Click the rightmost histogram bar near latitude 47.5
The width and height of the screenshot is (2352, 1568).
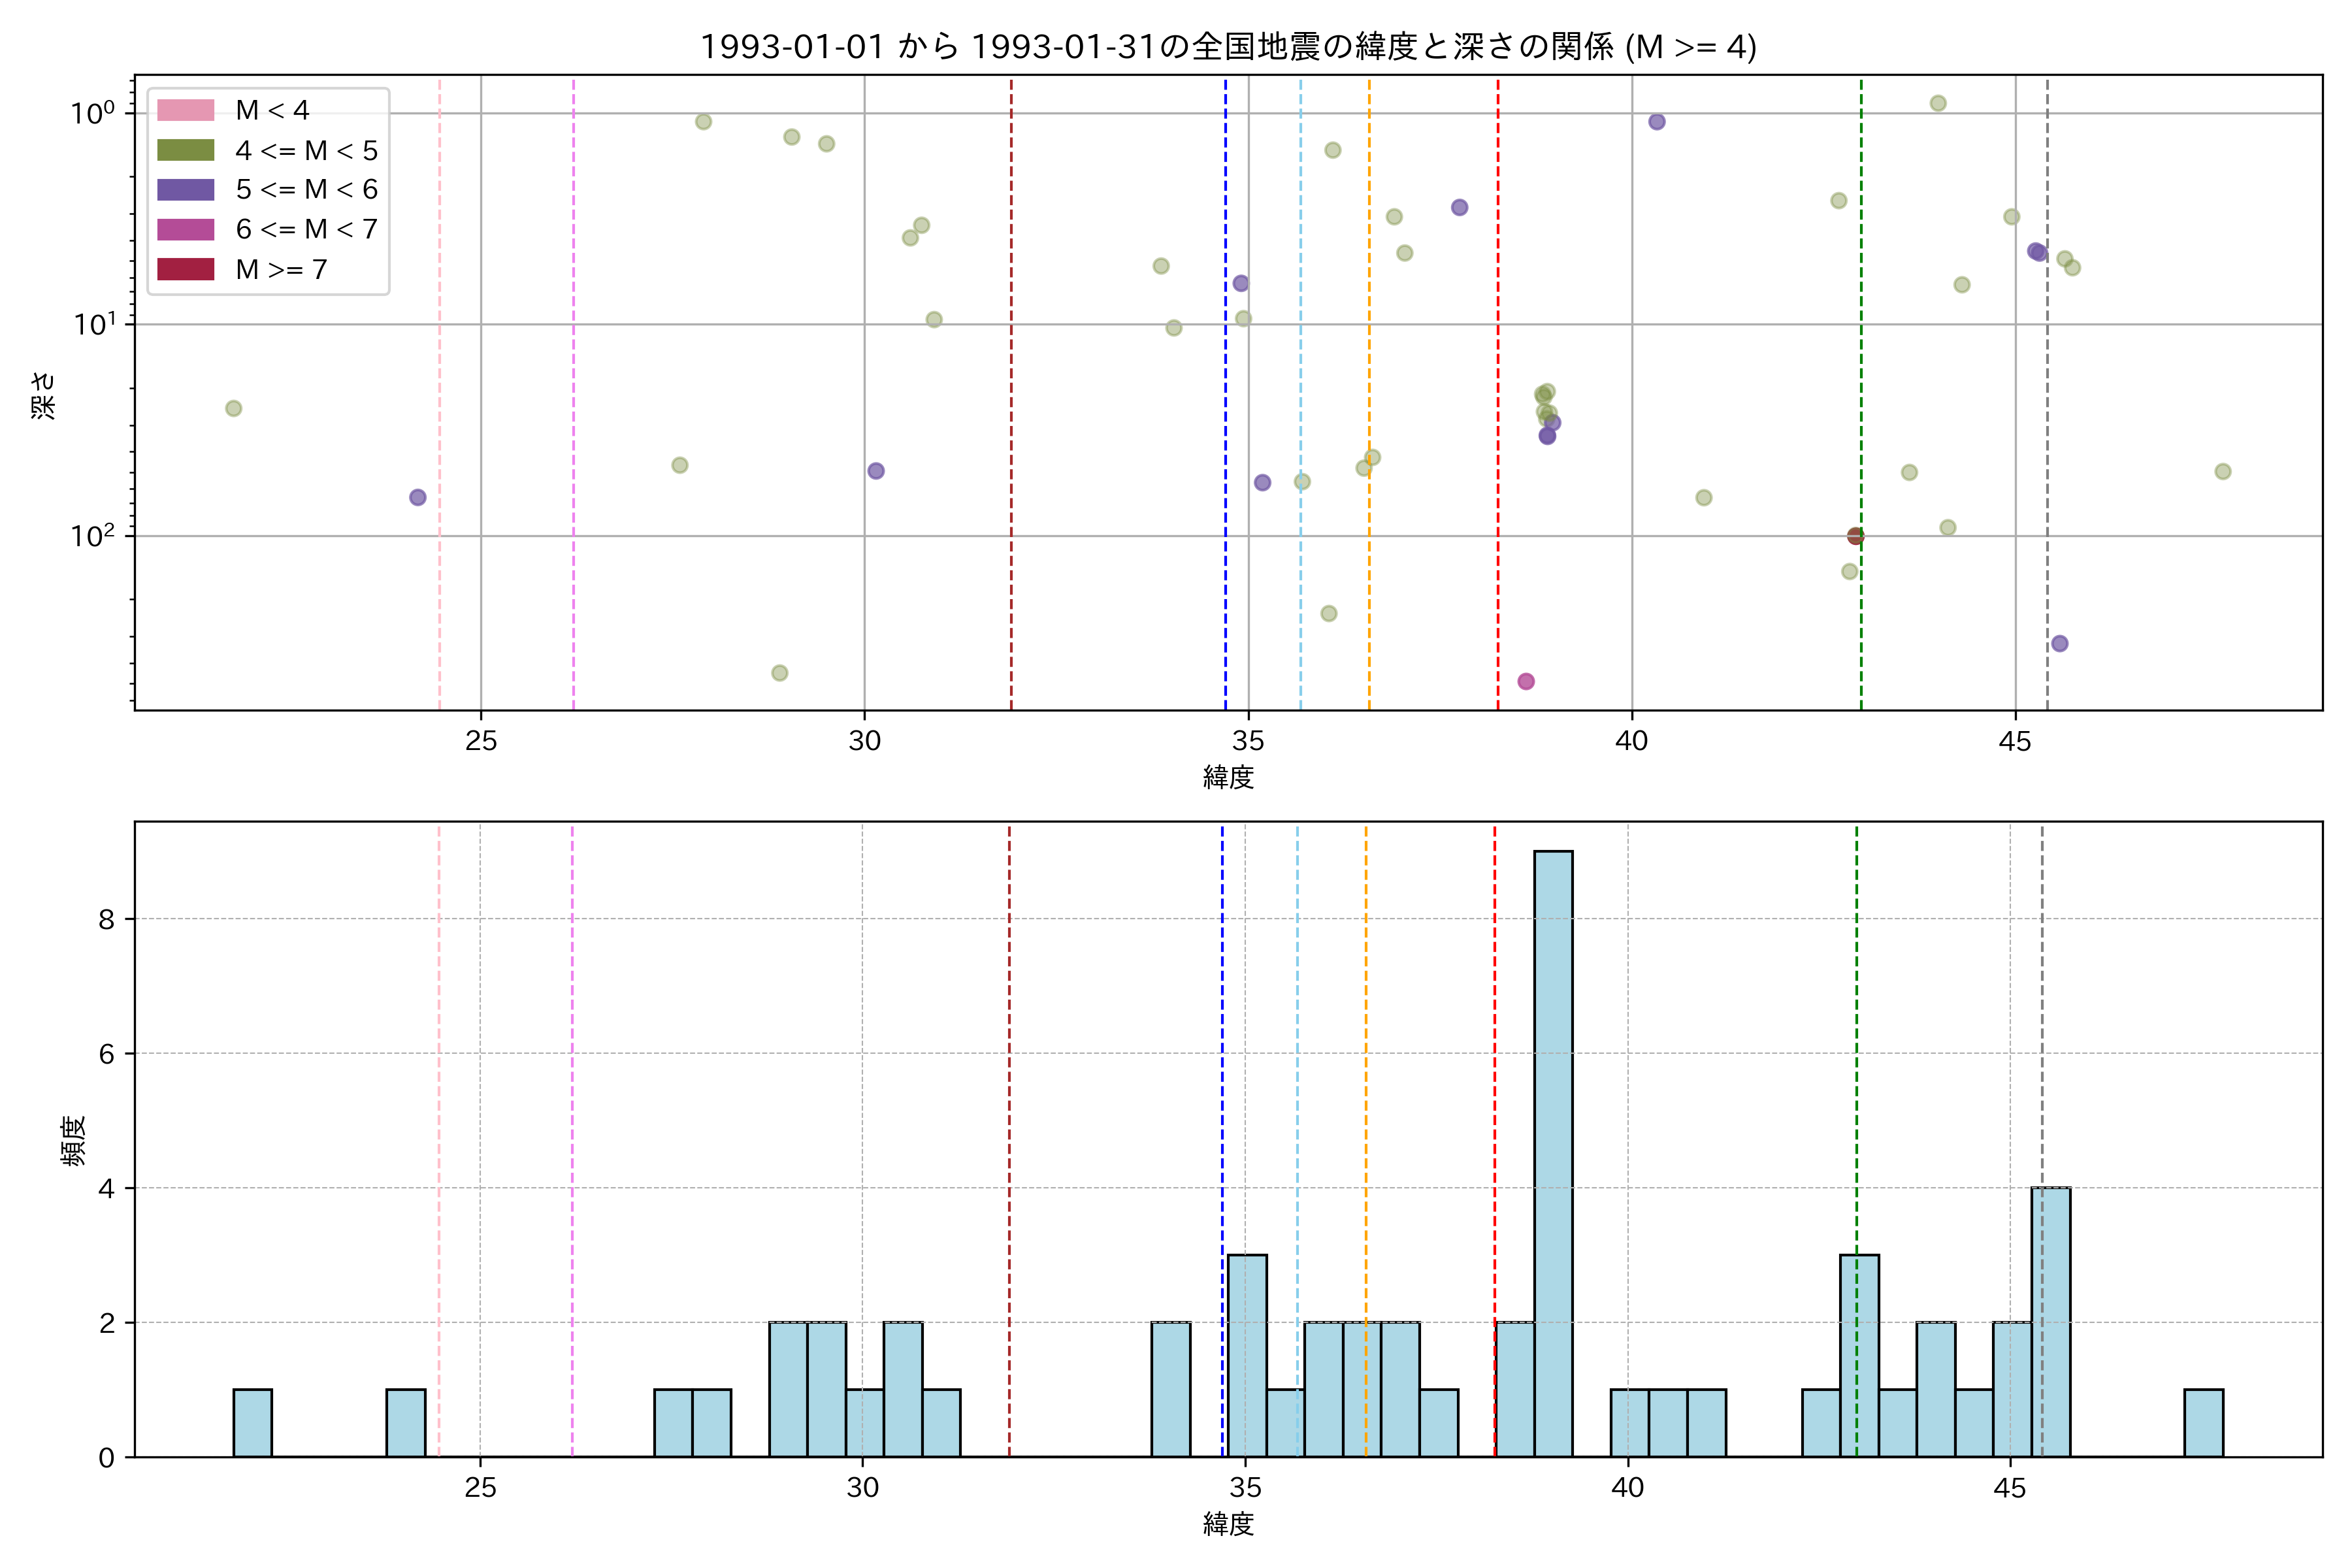(2203, 1422)
